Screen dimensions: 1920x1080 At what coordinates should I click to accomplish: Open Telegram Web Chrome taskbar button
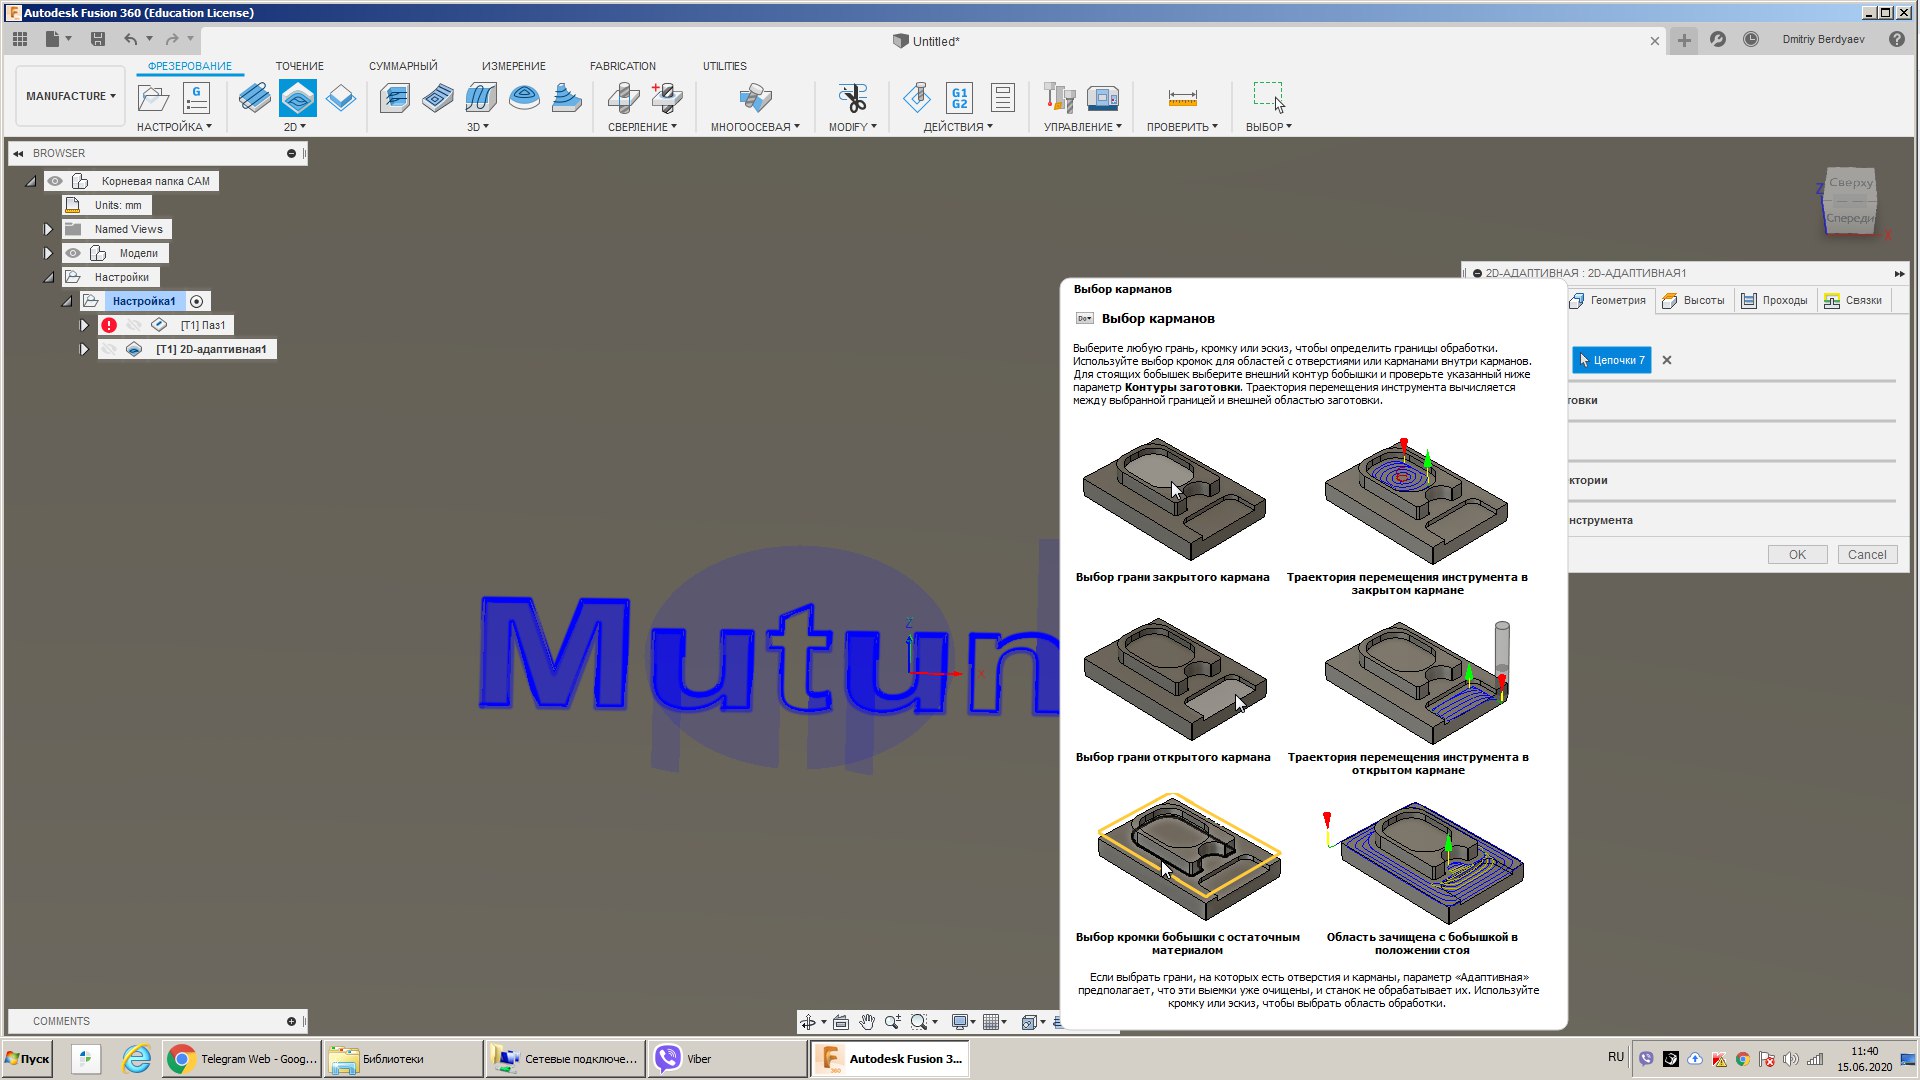tap(242, 1059)
